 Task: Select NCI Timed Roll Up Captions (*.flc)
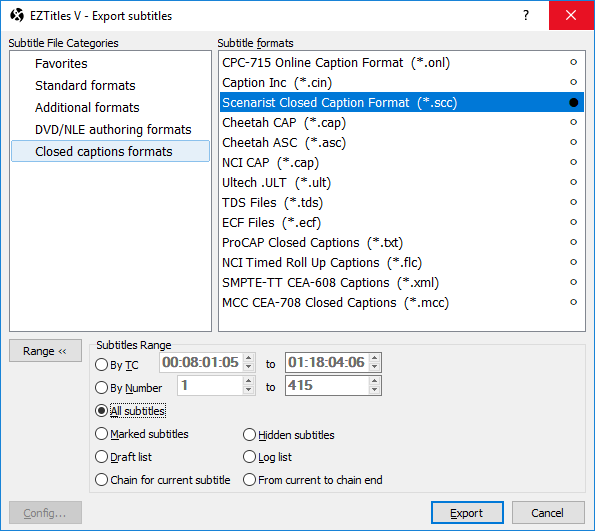point(401,262)
